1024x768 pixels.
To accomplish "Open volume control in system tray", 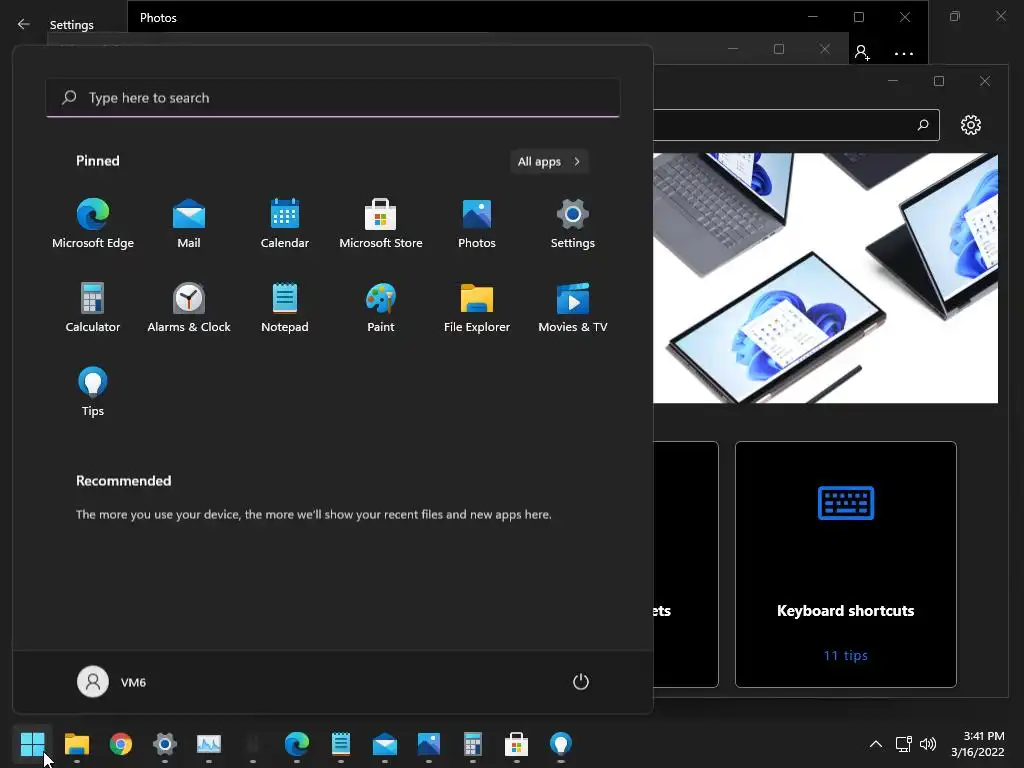I will (x=927, y=744).
